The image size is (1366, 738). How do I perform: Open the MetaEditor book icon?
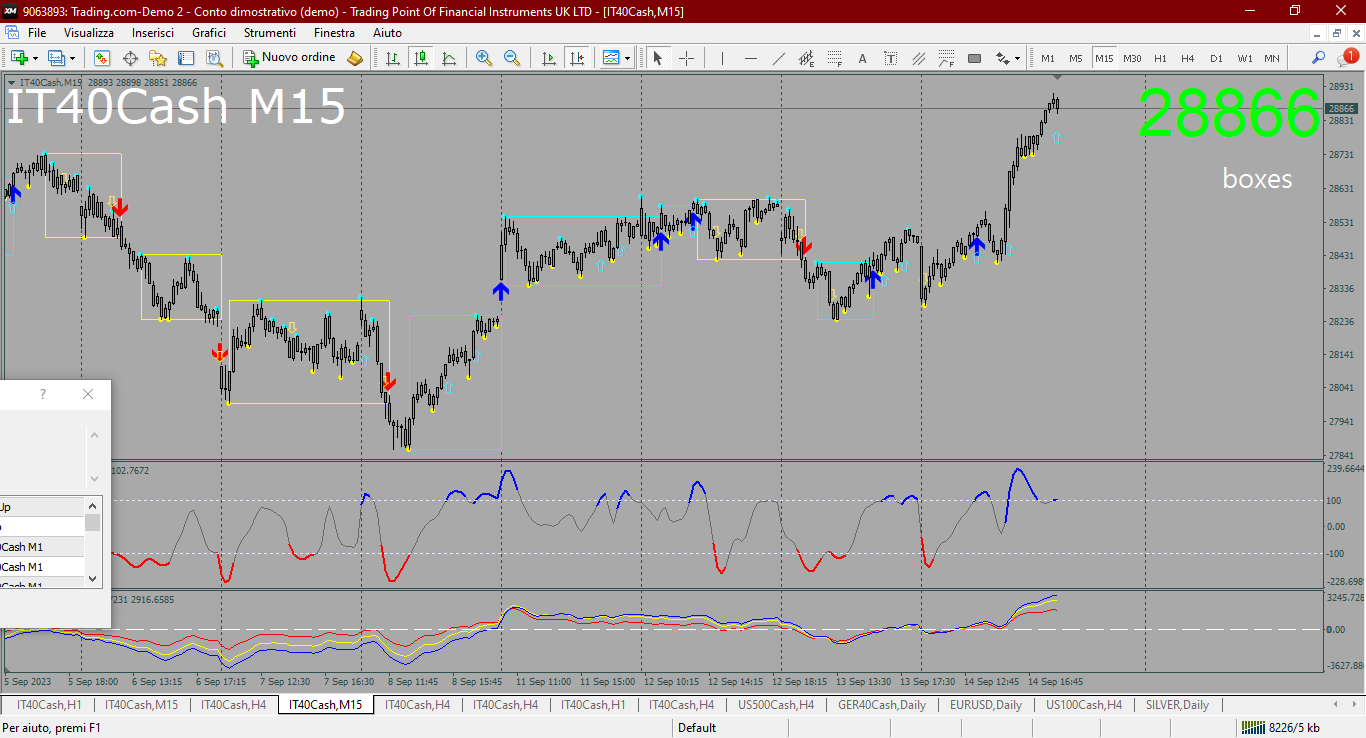355,58
